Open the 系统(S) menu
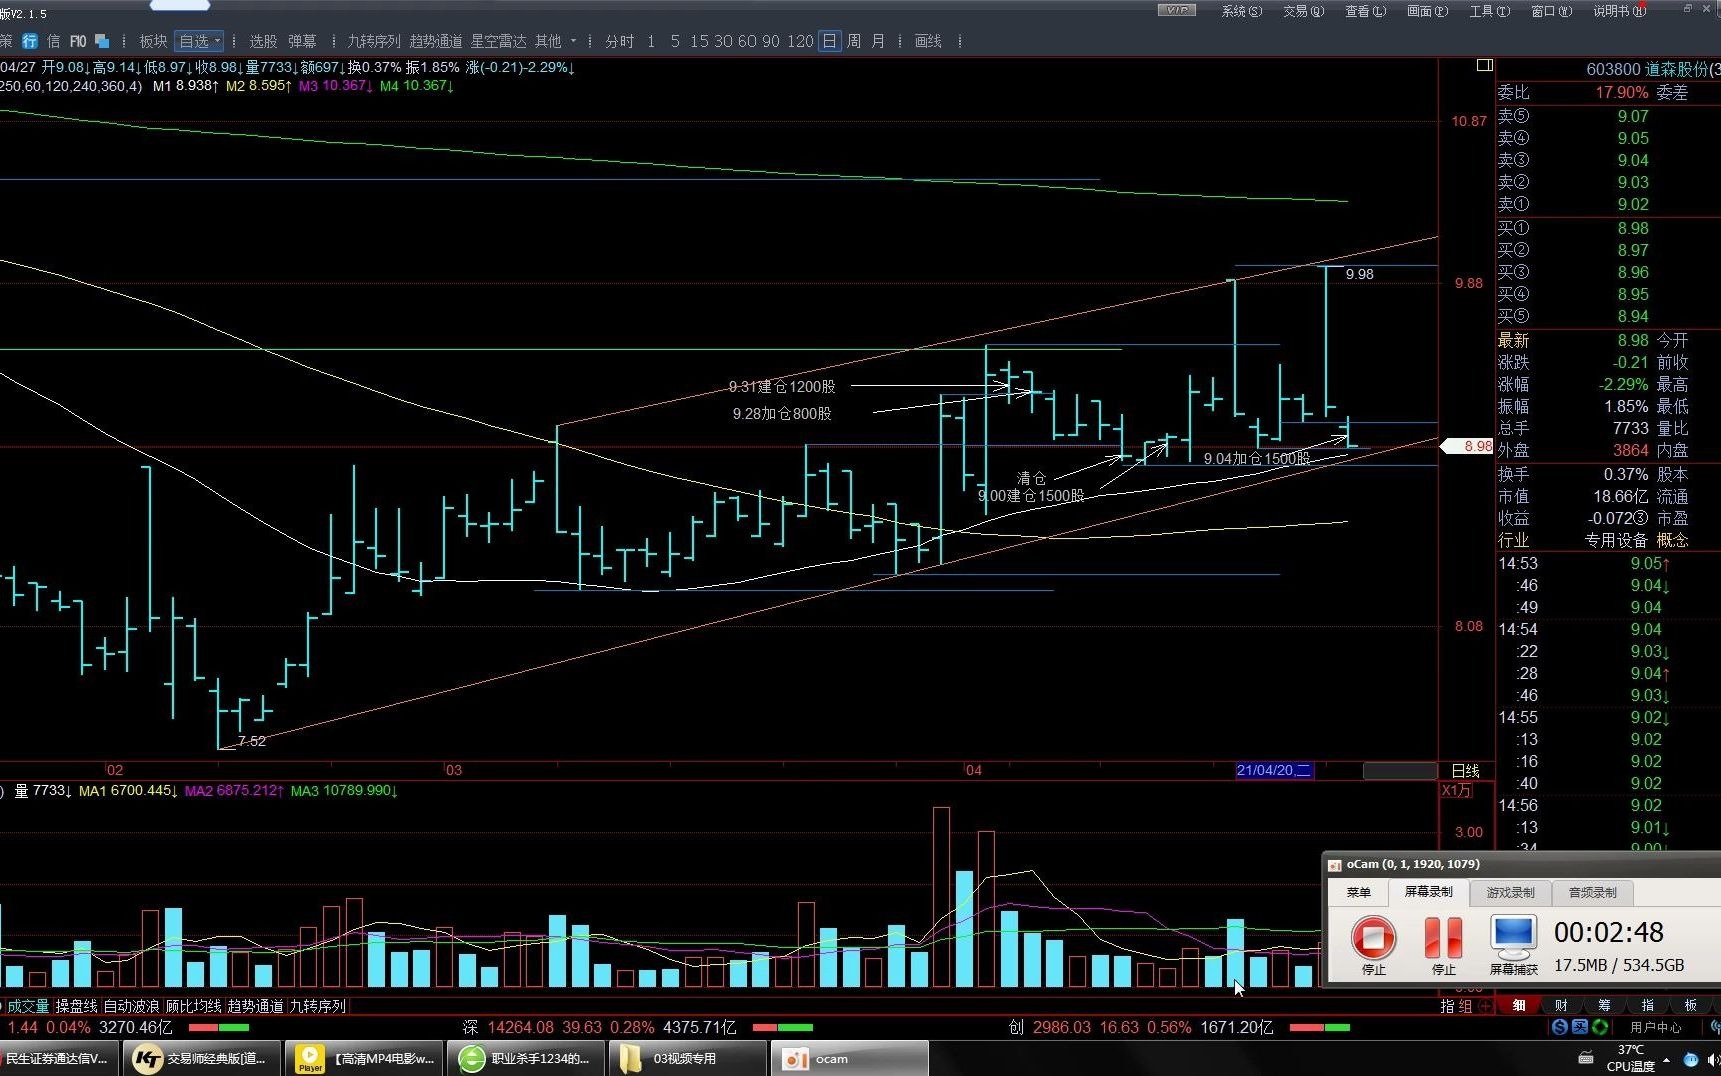This screenshot has width=1721, height=1076. pos(1241,11)
